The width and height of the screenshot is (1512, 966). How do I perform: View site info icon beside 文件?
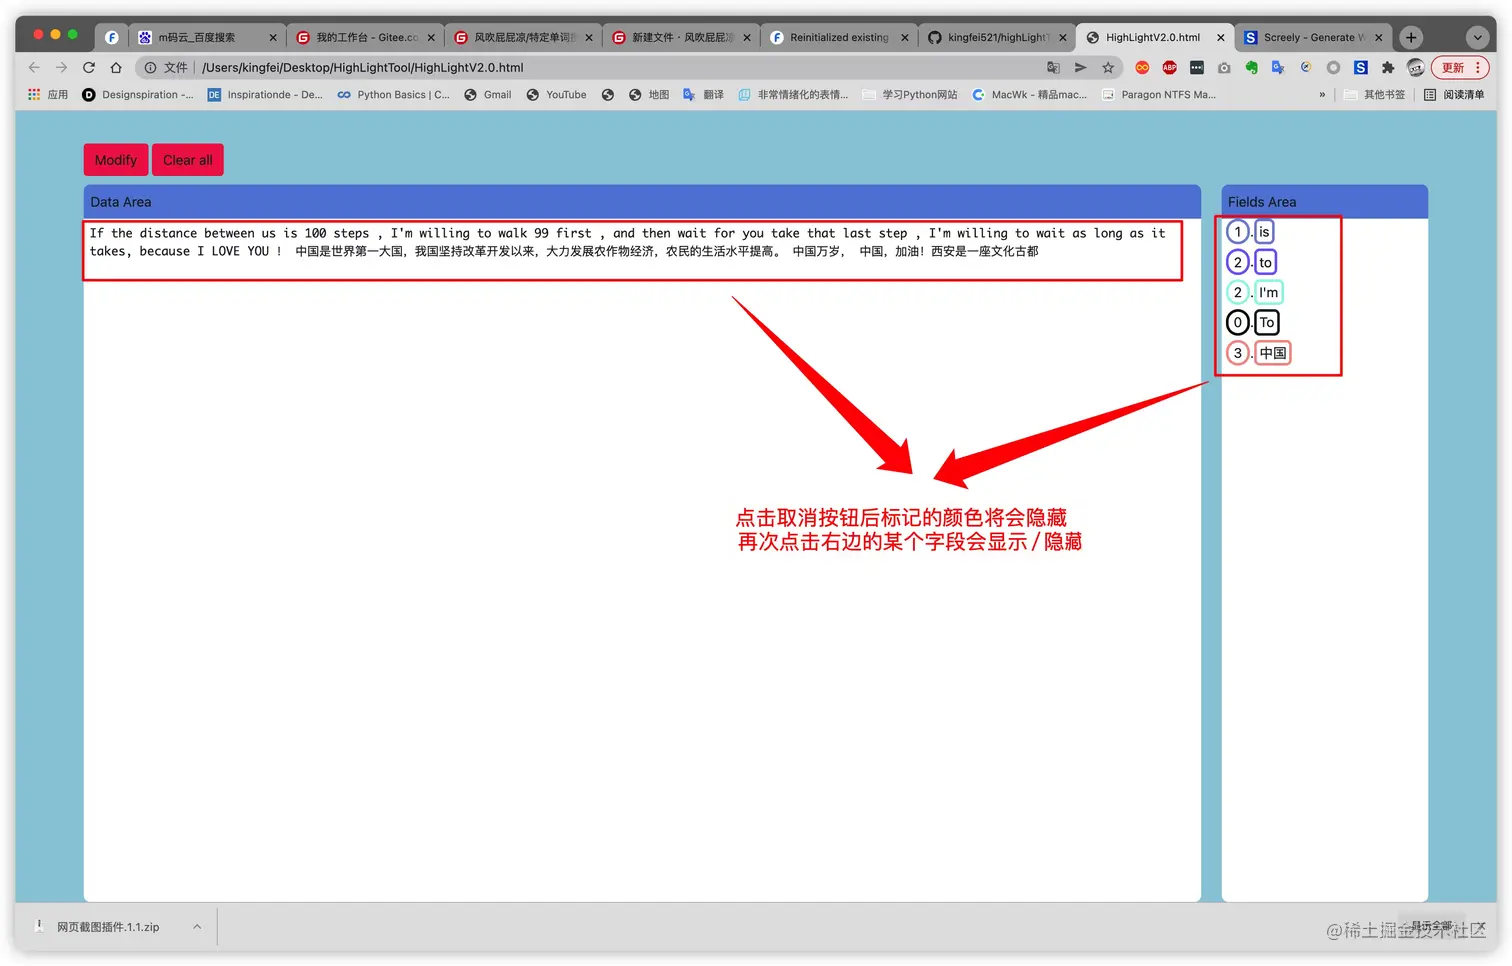tap(150, 67)
